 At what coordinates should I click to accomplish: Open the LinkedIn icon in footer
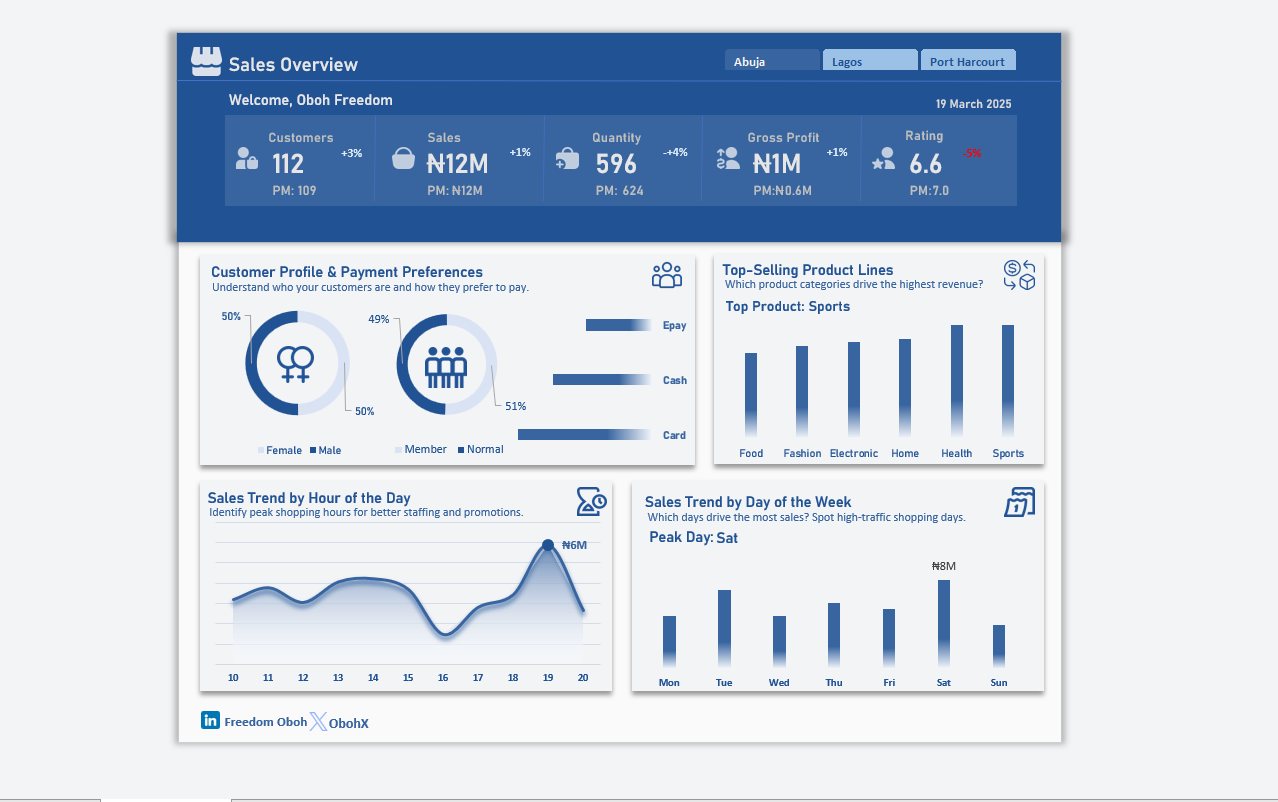pos(210,720)
